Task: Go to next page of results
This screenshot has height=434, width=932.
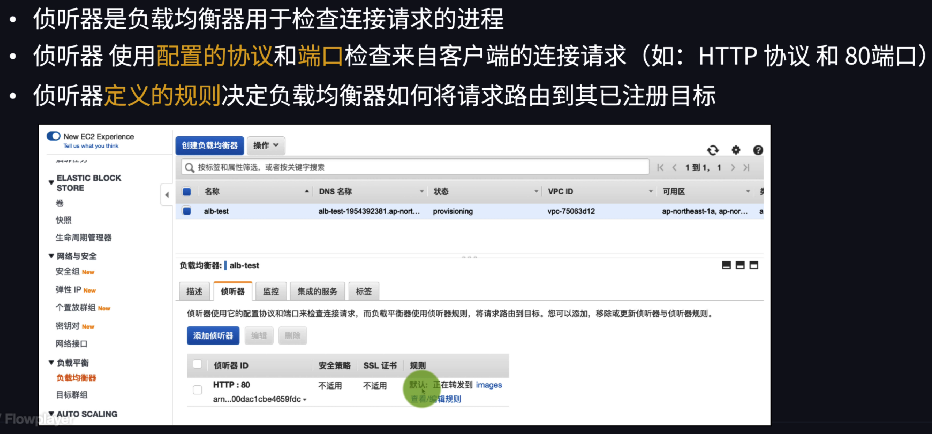Action: [733, 168]
